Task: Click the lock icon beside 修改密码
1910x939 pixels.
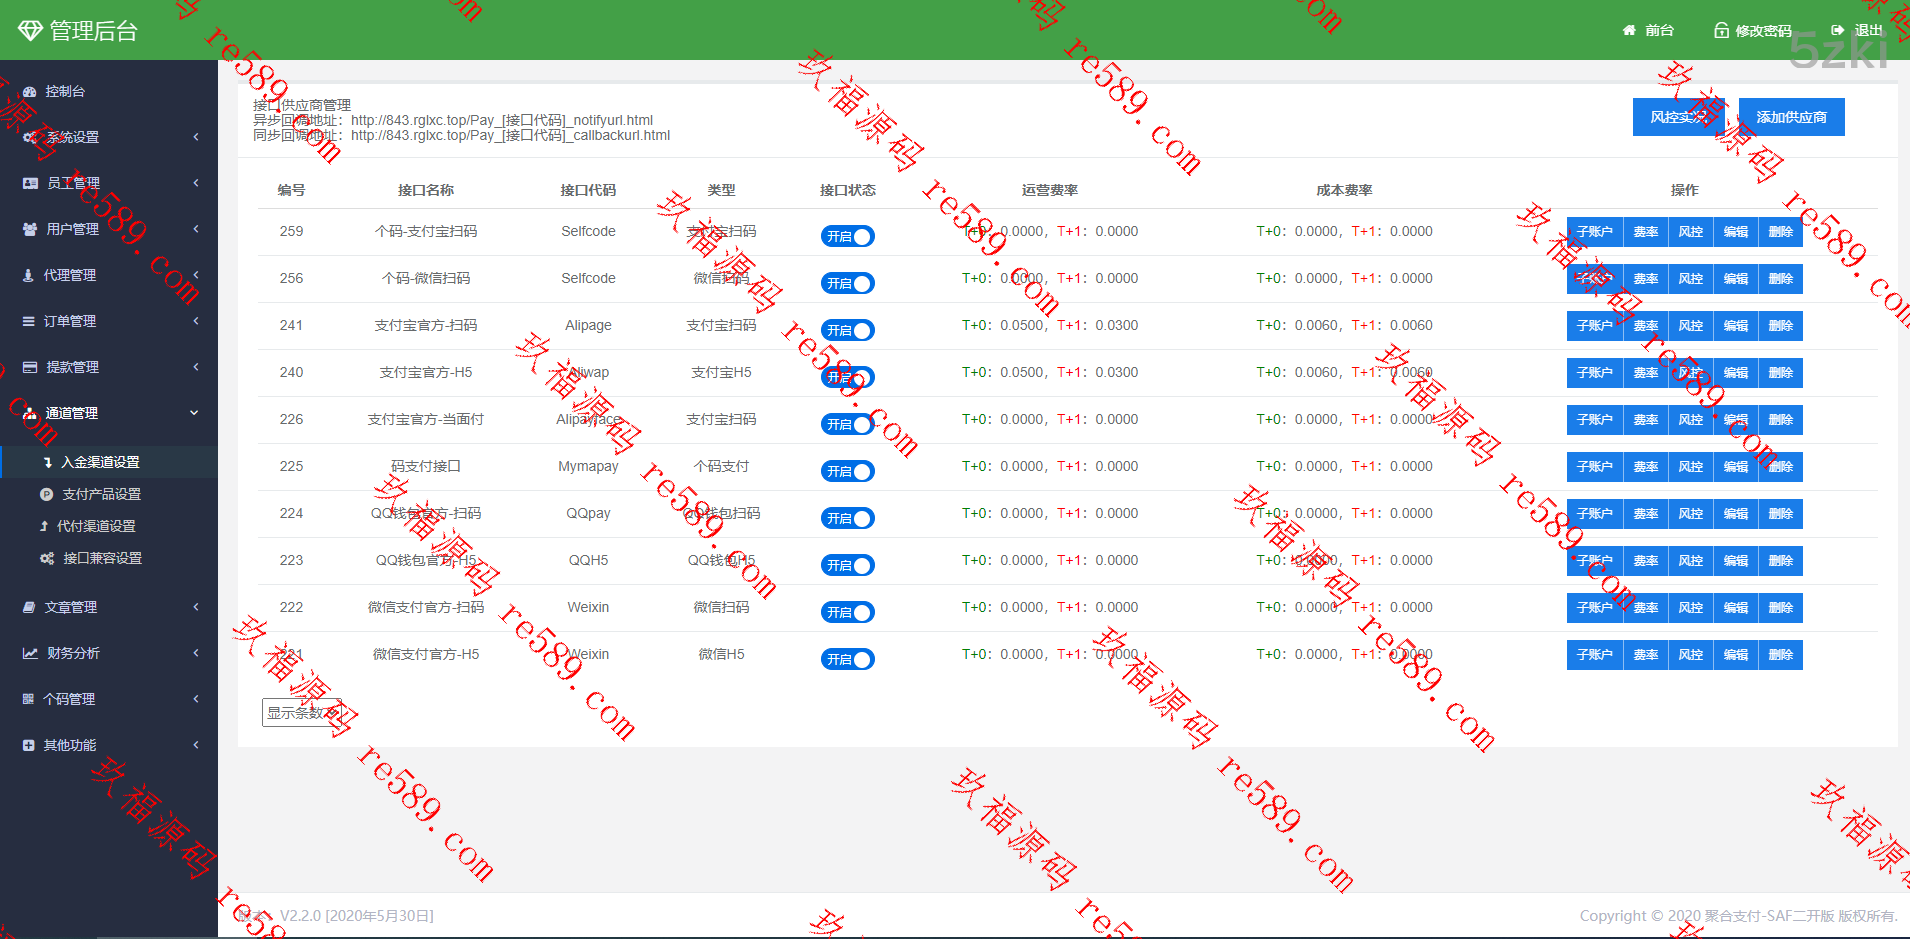Action: click(1721, 31)
